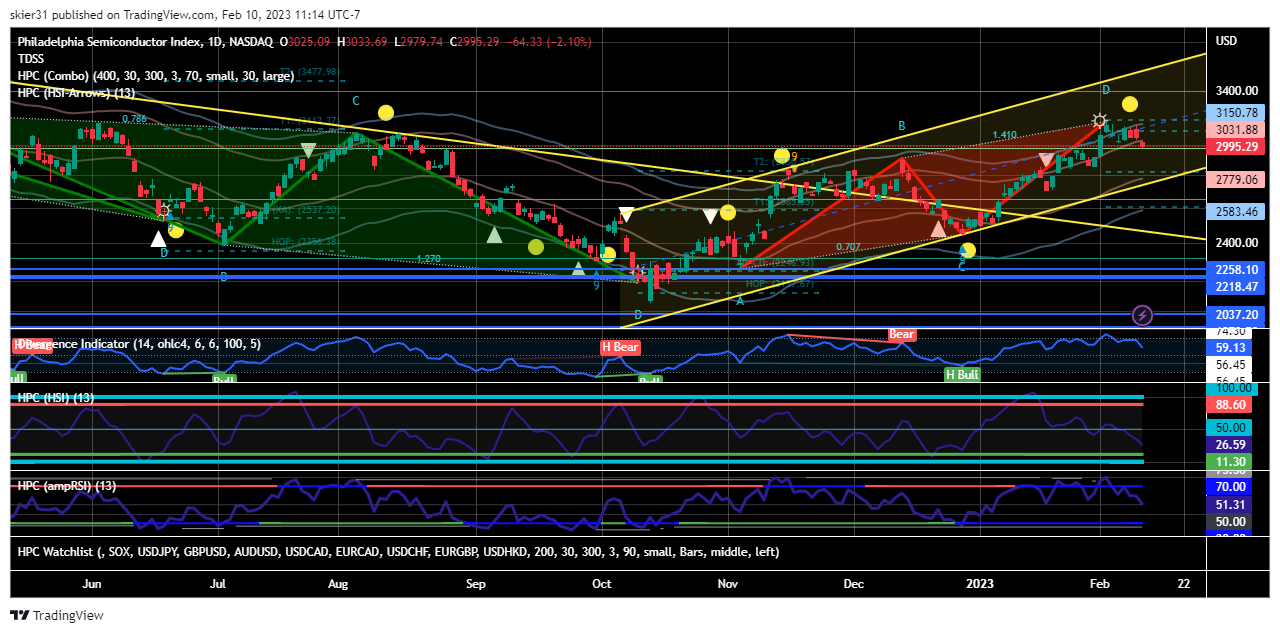Click the red 2995.29 current price label
Viewport: 1280px width, 633px height.
pyautogui.click(x=1236, y=147)
